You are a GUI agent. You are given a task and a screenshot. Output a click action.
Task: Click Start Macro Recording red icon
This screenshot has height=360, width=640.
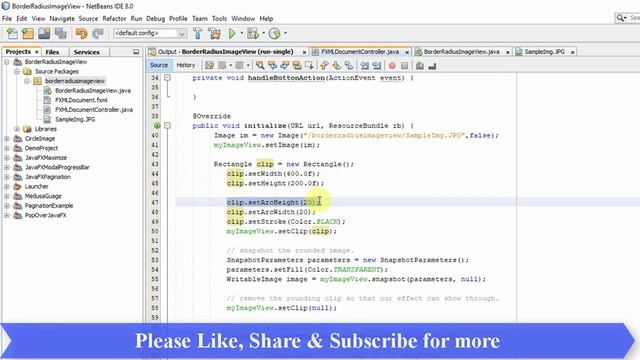coord(392,65)
